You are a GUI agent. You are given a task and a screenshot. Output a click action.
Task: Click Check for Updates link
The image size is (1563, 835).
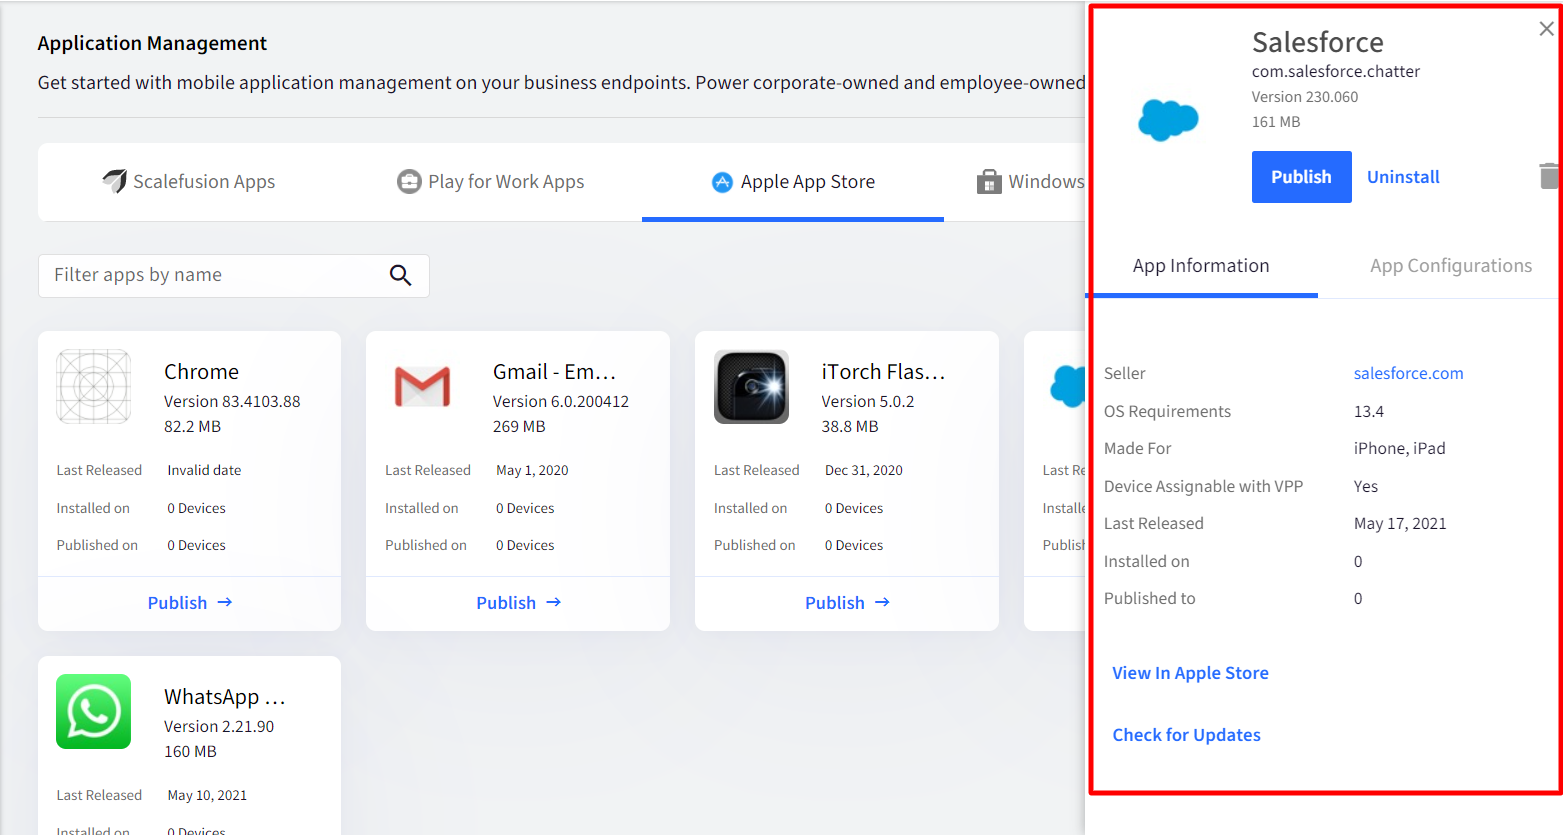pyautogui.click(x=1186, y=735)
